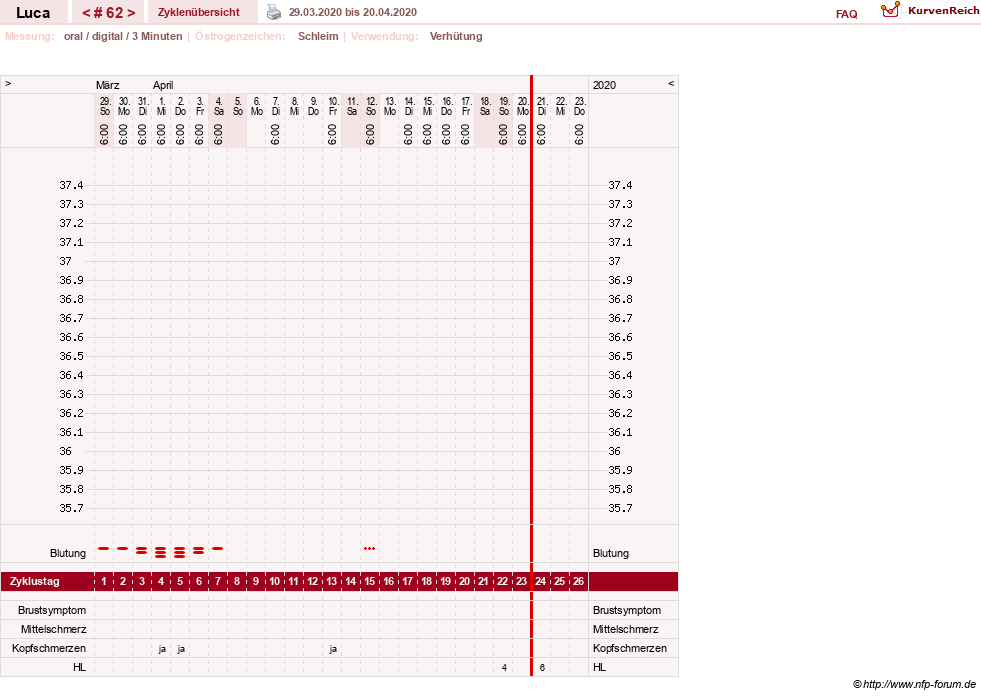The height and width of the screenshot is (696, 981).
Task: Collapse chart with the top-right < arrow
Action: (x=671, y=84)
